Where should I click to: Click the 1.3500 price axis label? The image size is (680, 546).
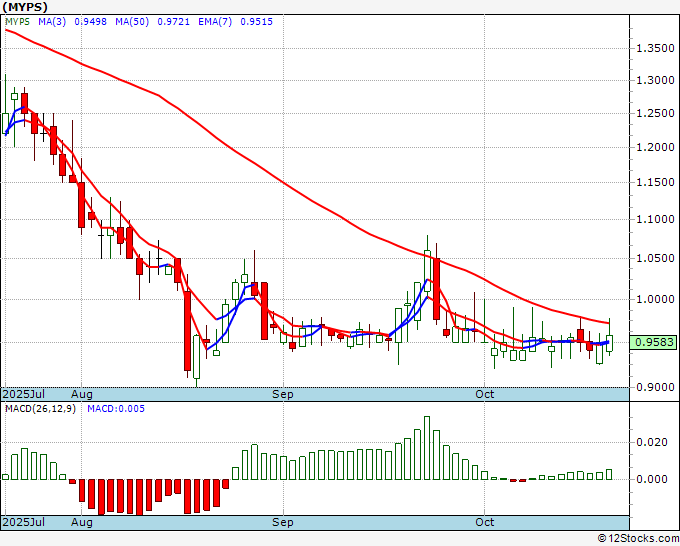click(655, 48)
